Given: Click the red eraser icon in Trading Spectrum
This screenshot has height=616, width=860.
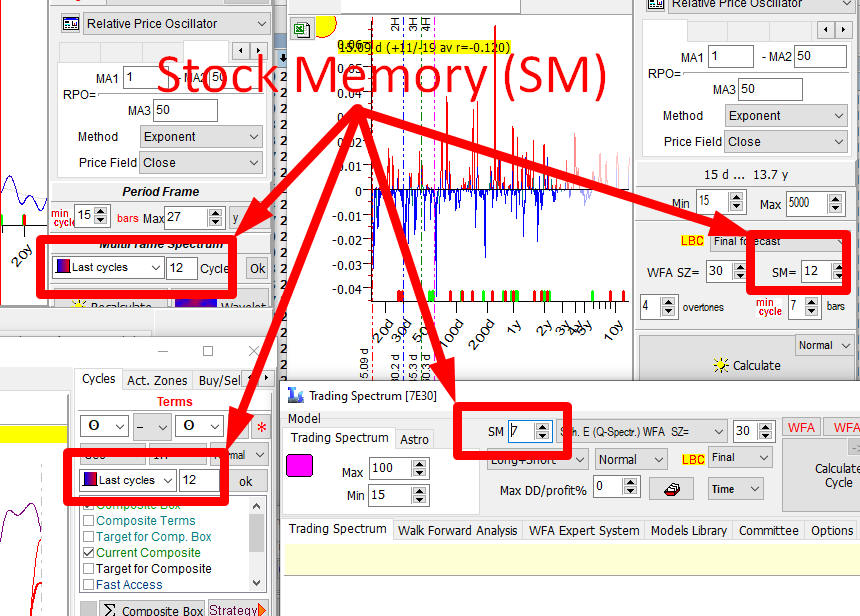Looking at the screenshot, I should click(x=670, y=488).
